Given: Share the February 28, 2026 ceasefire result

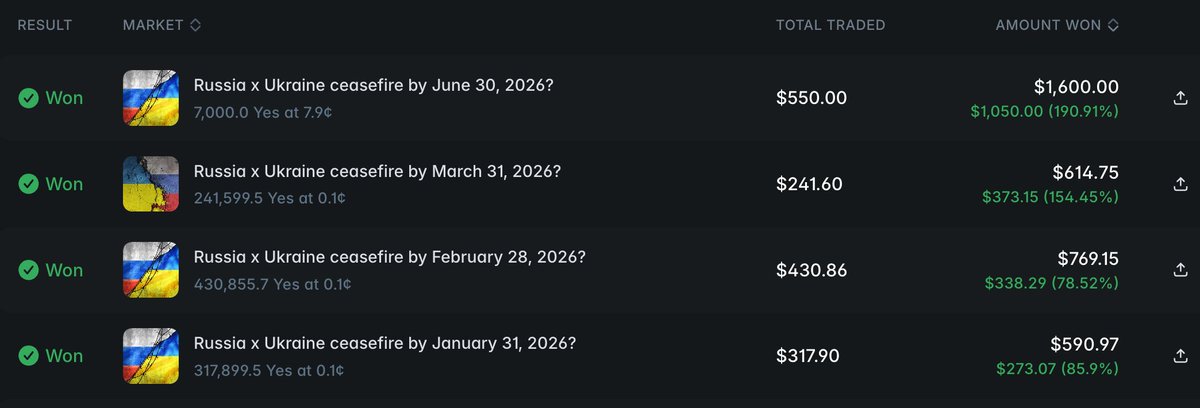Looking at the screenshot, I should point(1180,270).
